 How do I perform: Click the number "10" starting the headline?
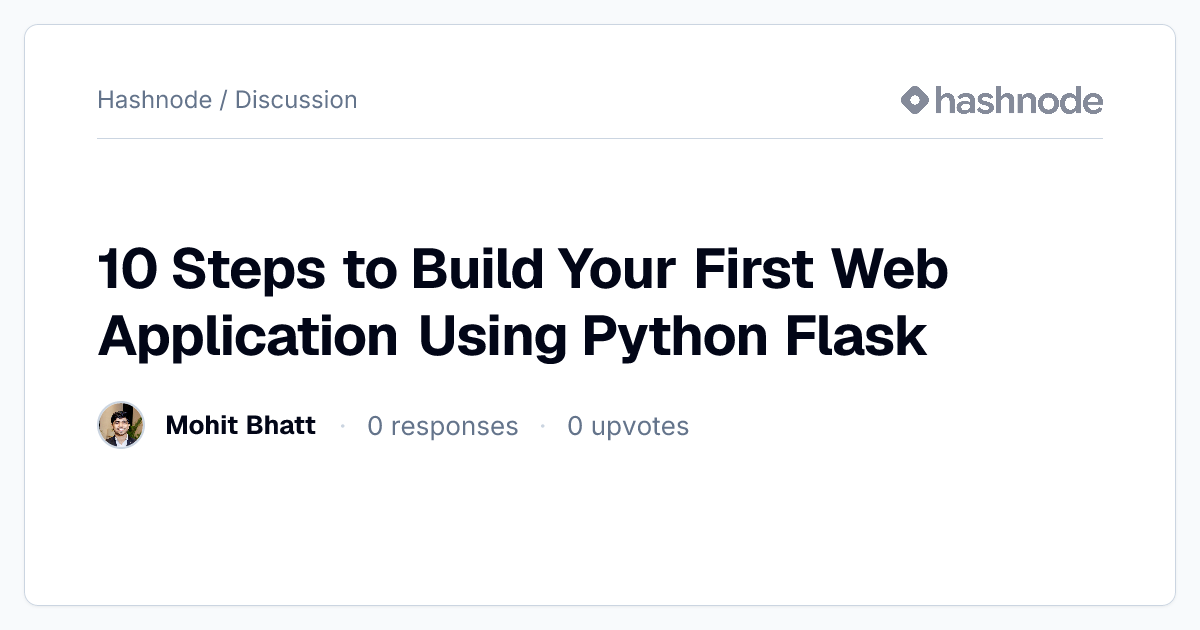coord(125,270)
